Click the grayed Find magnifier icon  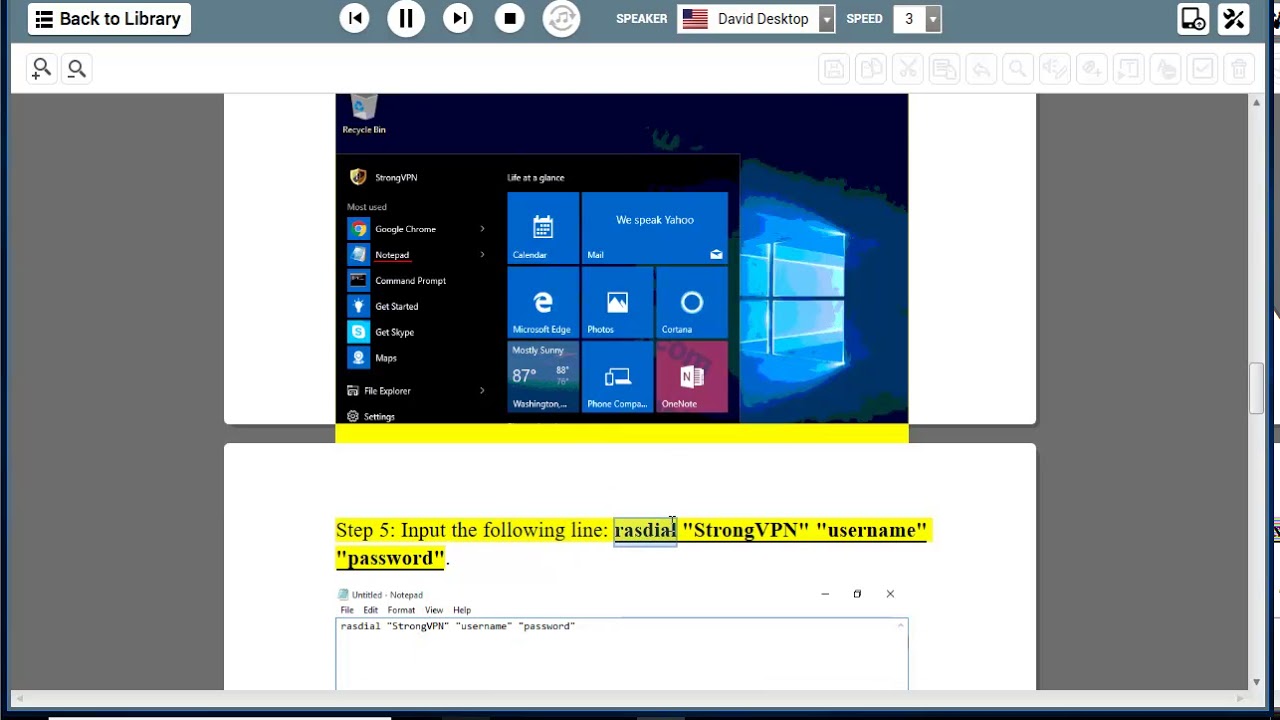(x=1018, y=69)
